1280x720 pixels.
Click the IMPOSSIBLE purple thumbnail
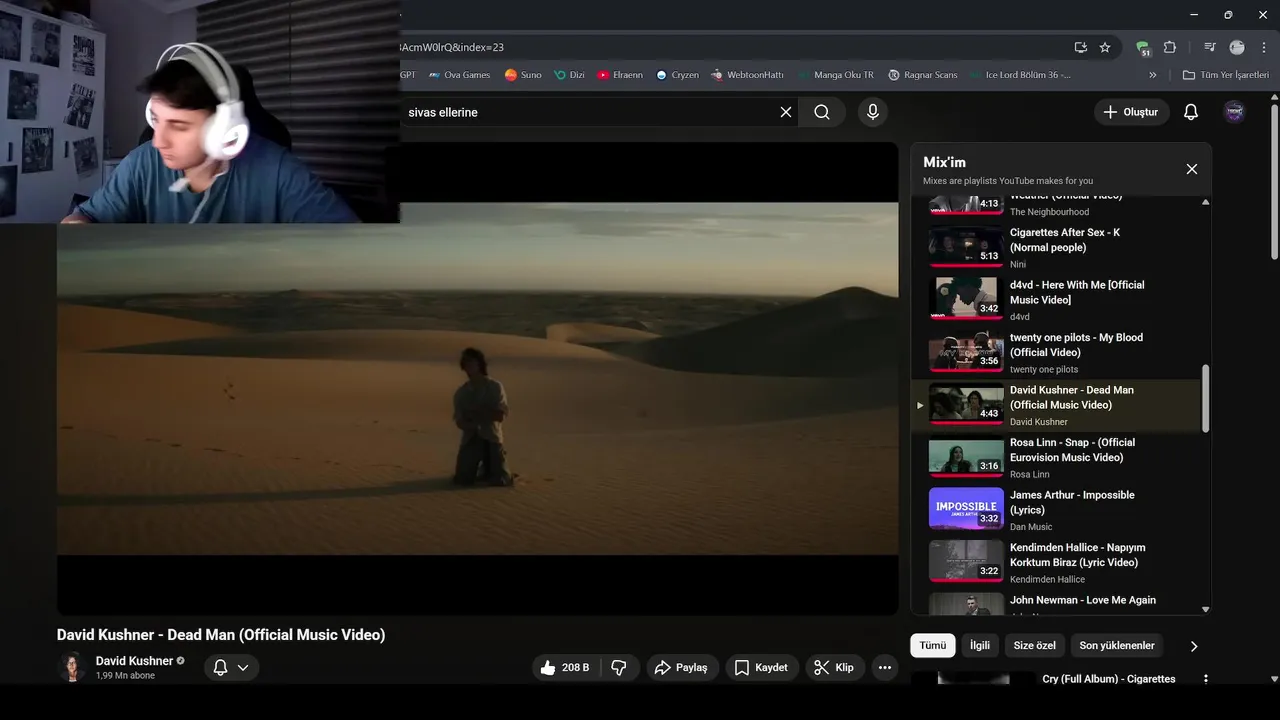[966, 508]
